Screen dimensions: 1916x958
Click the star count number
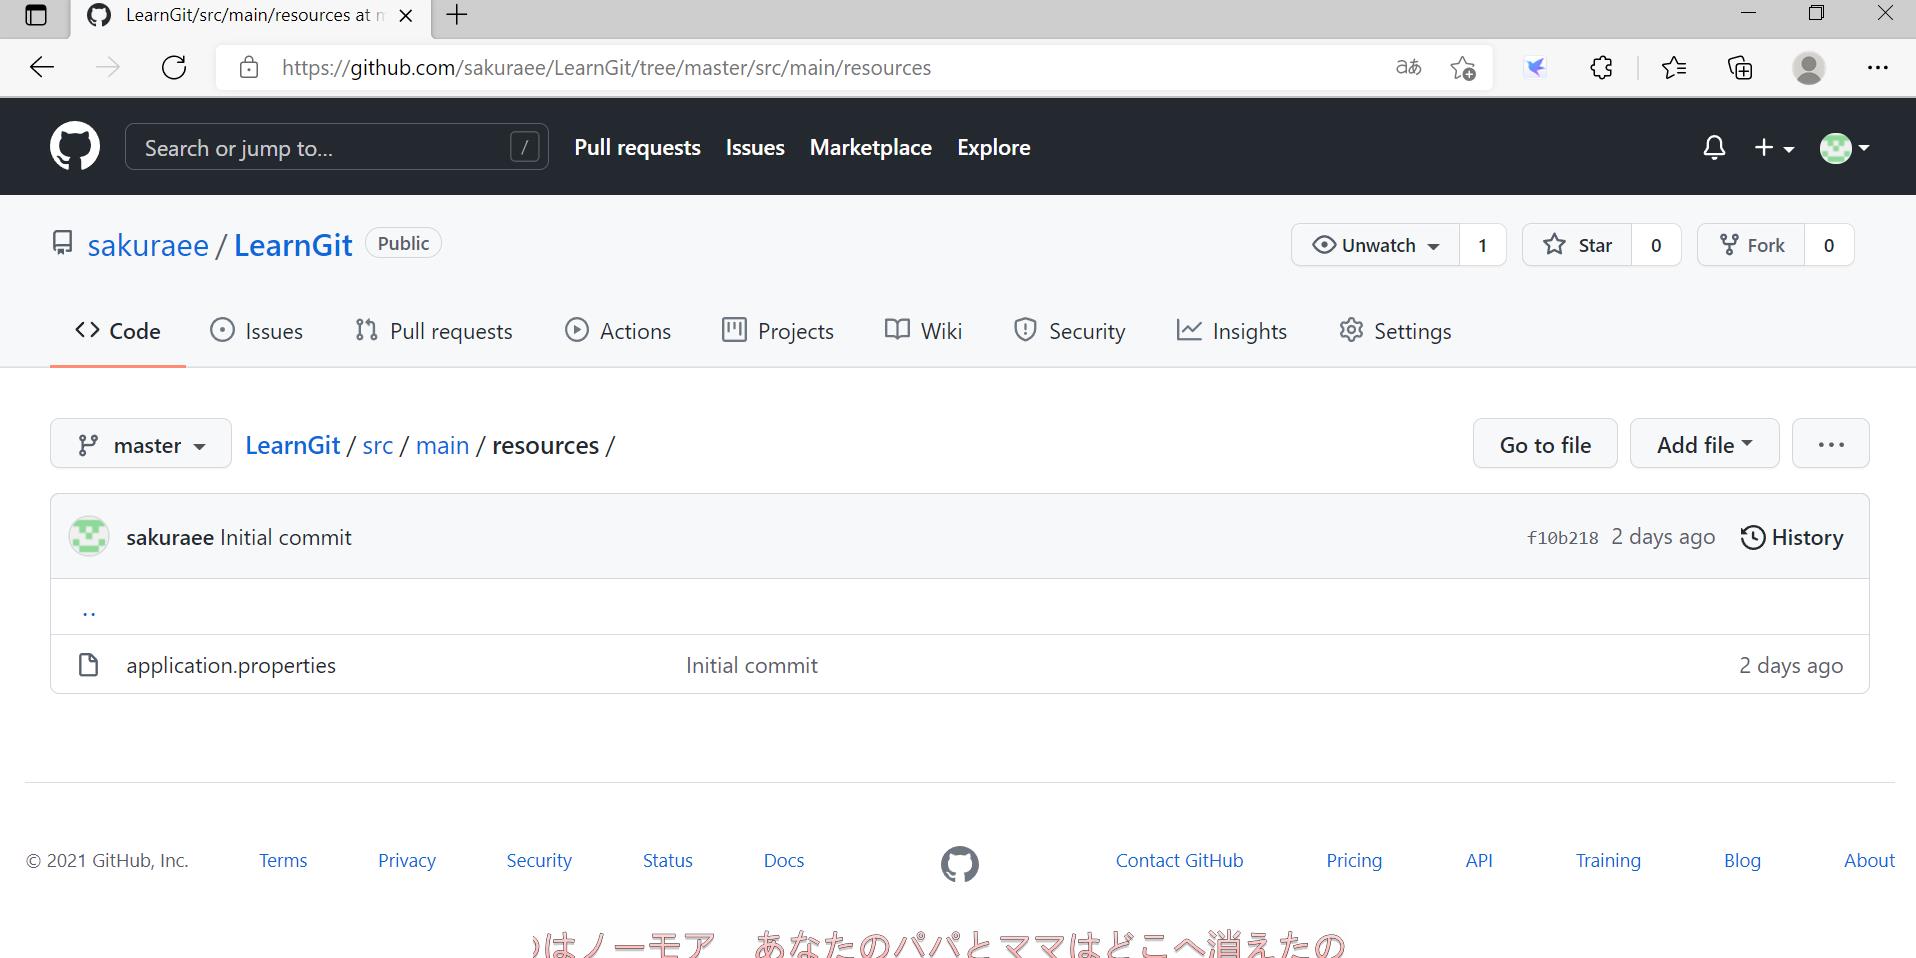[1656, 245]
